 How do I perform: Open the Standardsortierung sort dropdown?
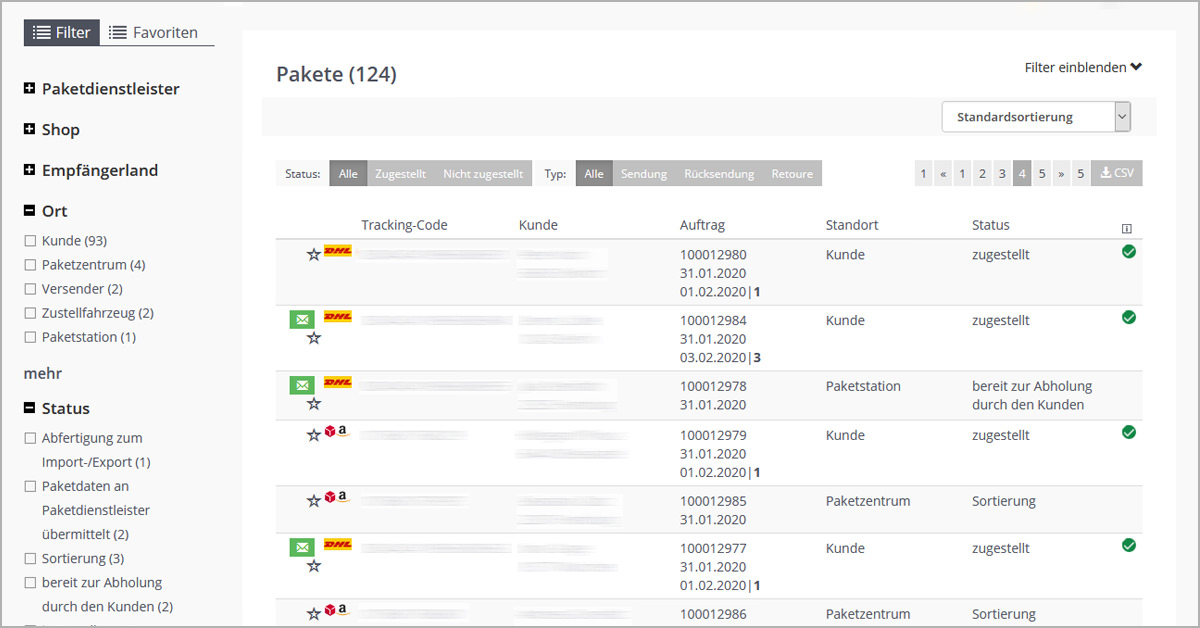[x=1036, y=117]
